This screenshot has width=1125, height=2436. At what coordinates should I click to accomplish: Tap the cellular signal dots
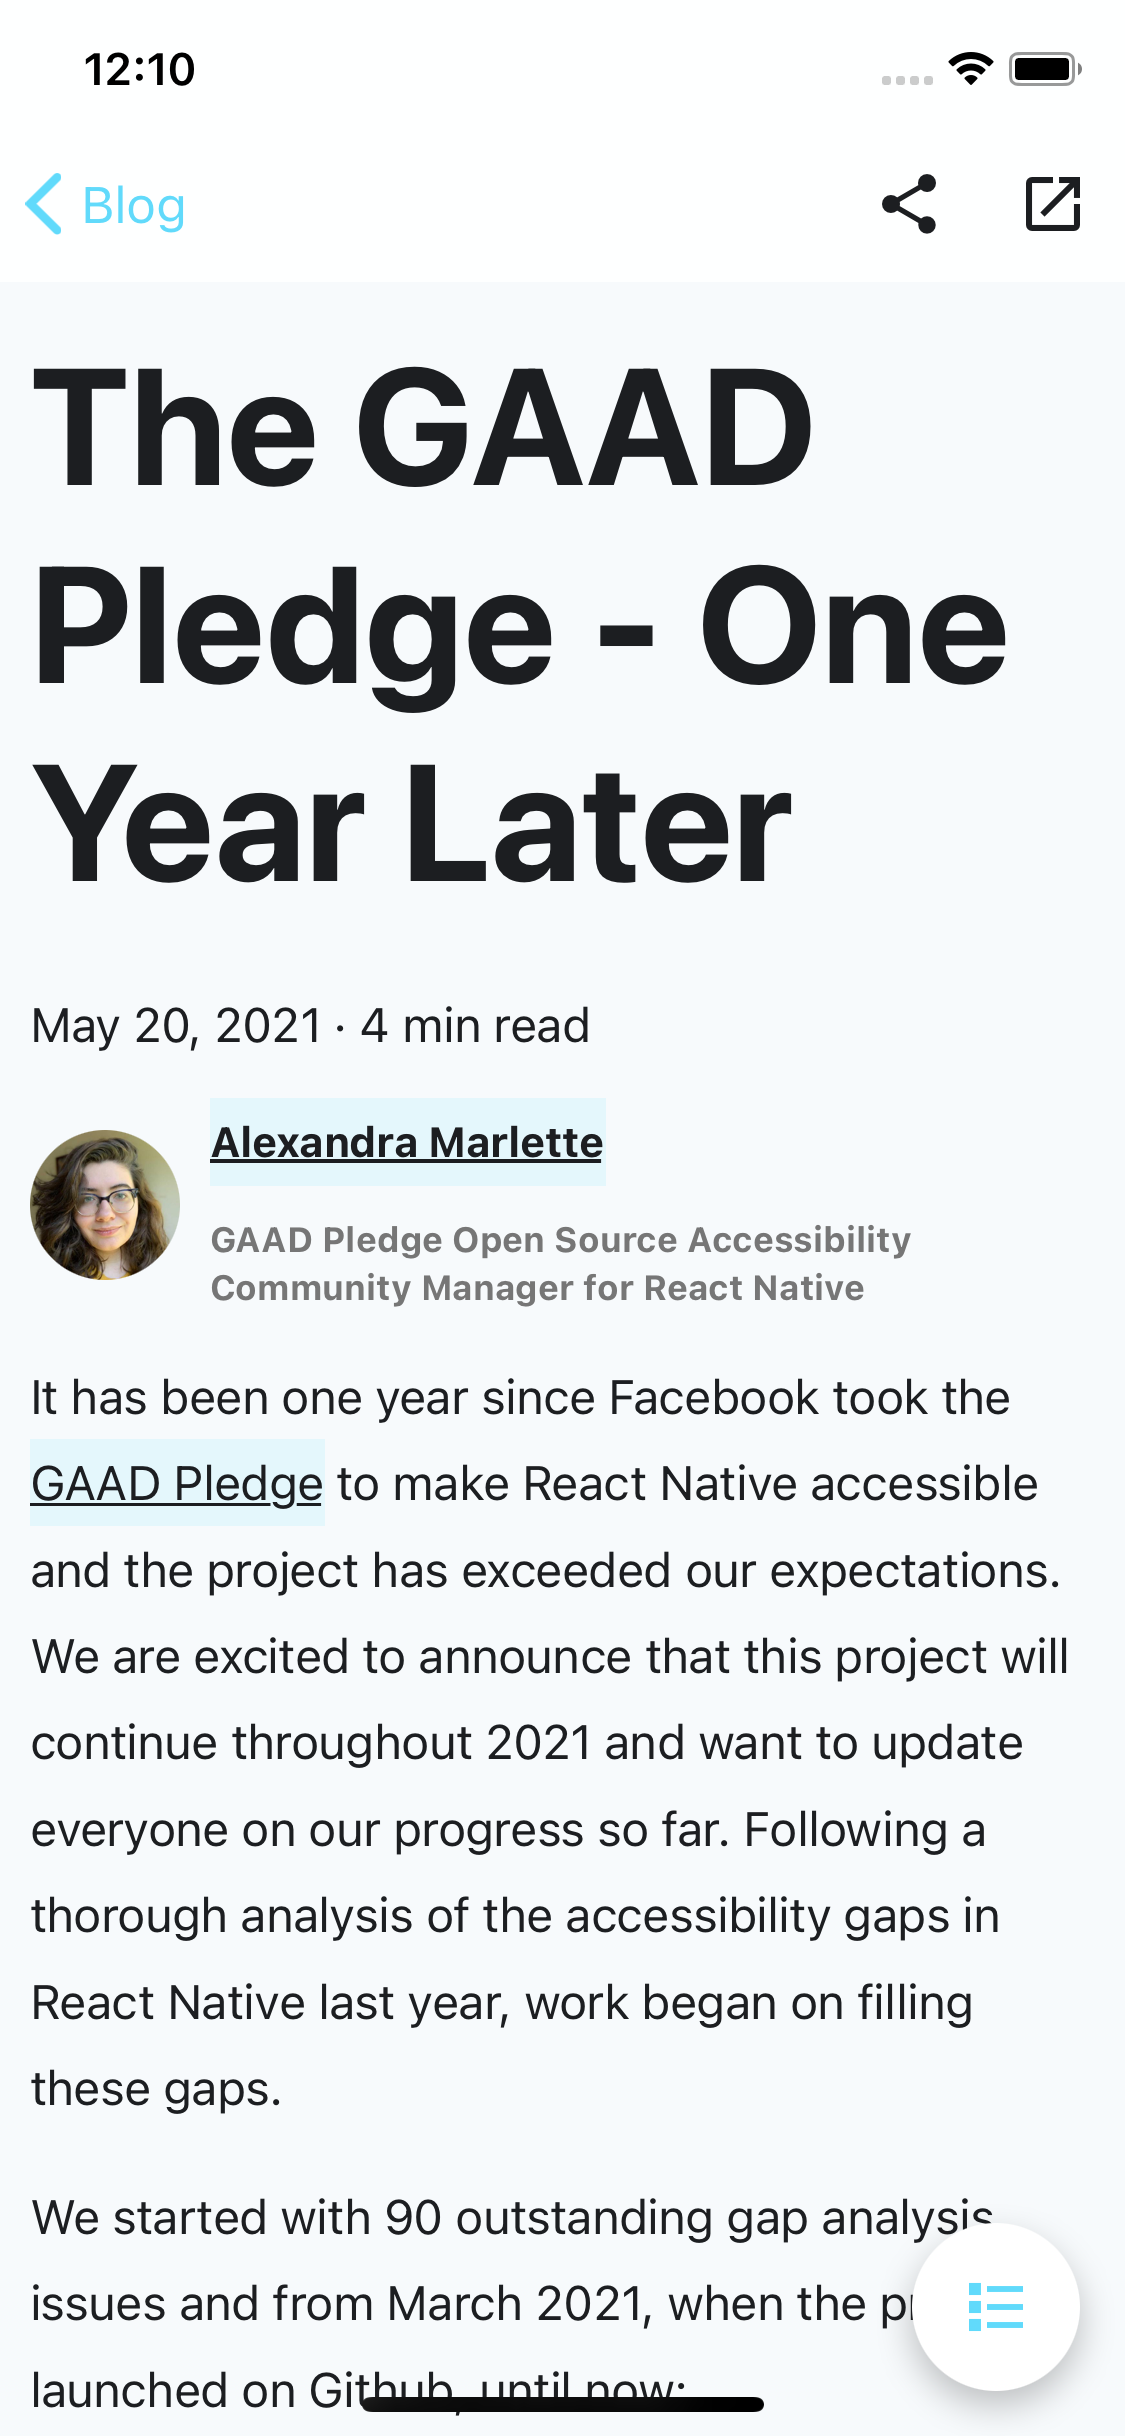907,80
